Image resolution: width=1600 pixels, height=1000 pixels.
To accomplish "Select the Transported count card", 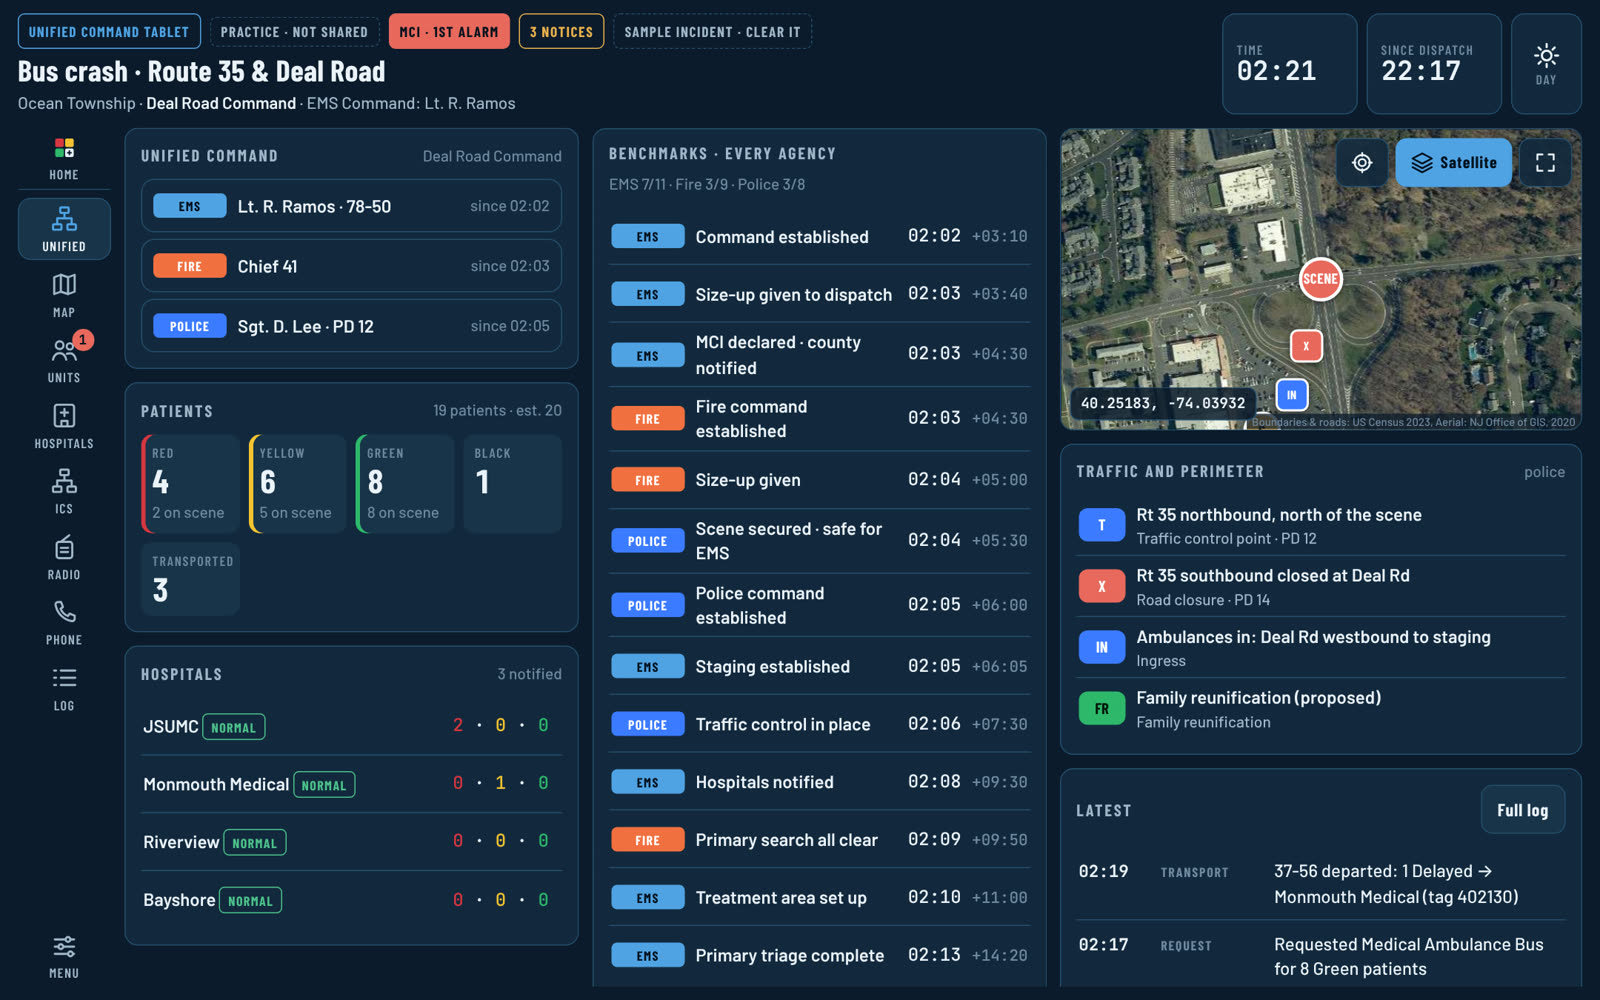I will [x=190, y=579].
